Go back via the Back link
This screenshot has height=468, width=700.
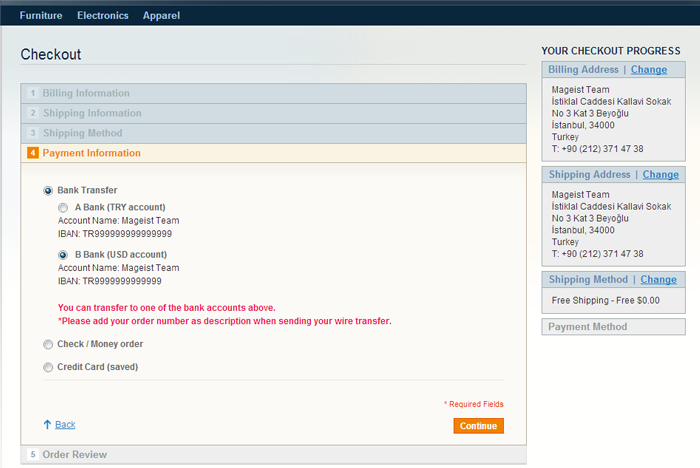pos(65,425)
